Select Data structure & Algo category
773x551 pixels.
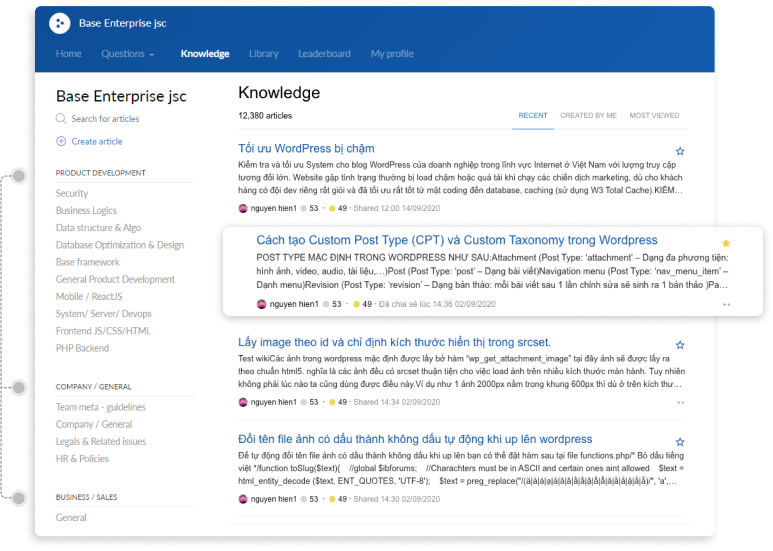[98, 228]
